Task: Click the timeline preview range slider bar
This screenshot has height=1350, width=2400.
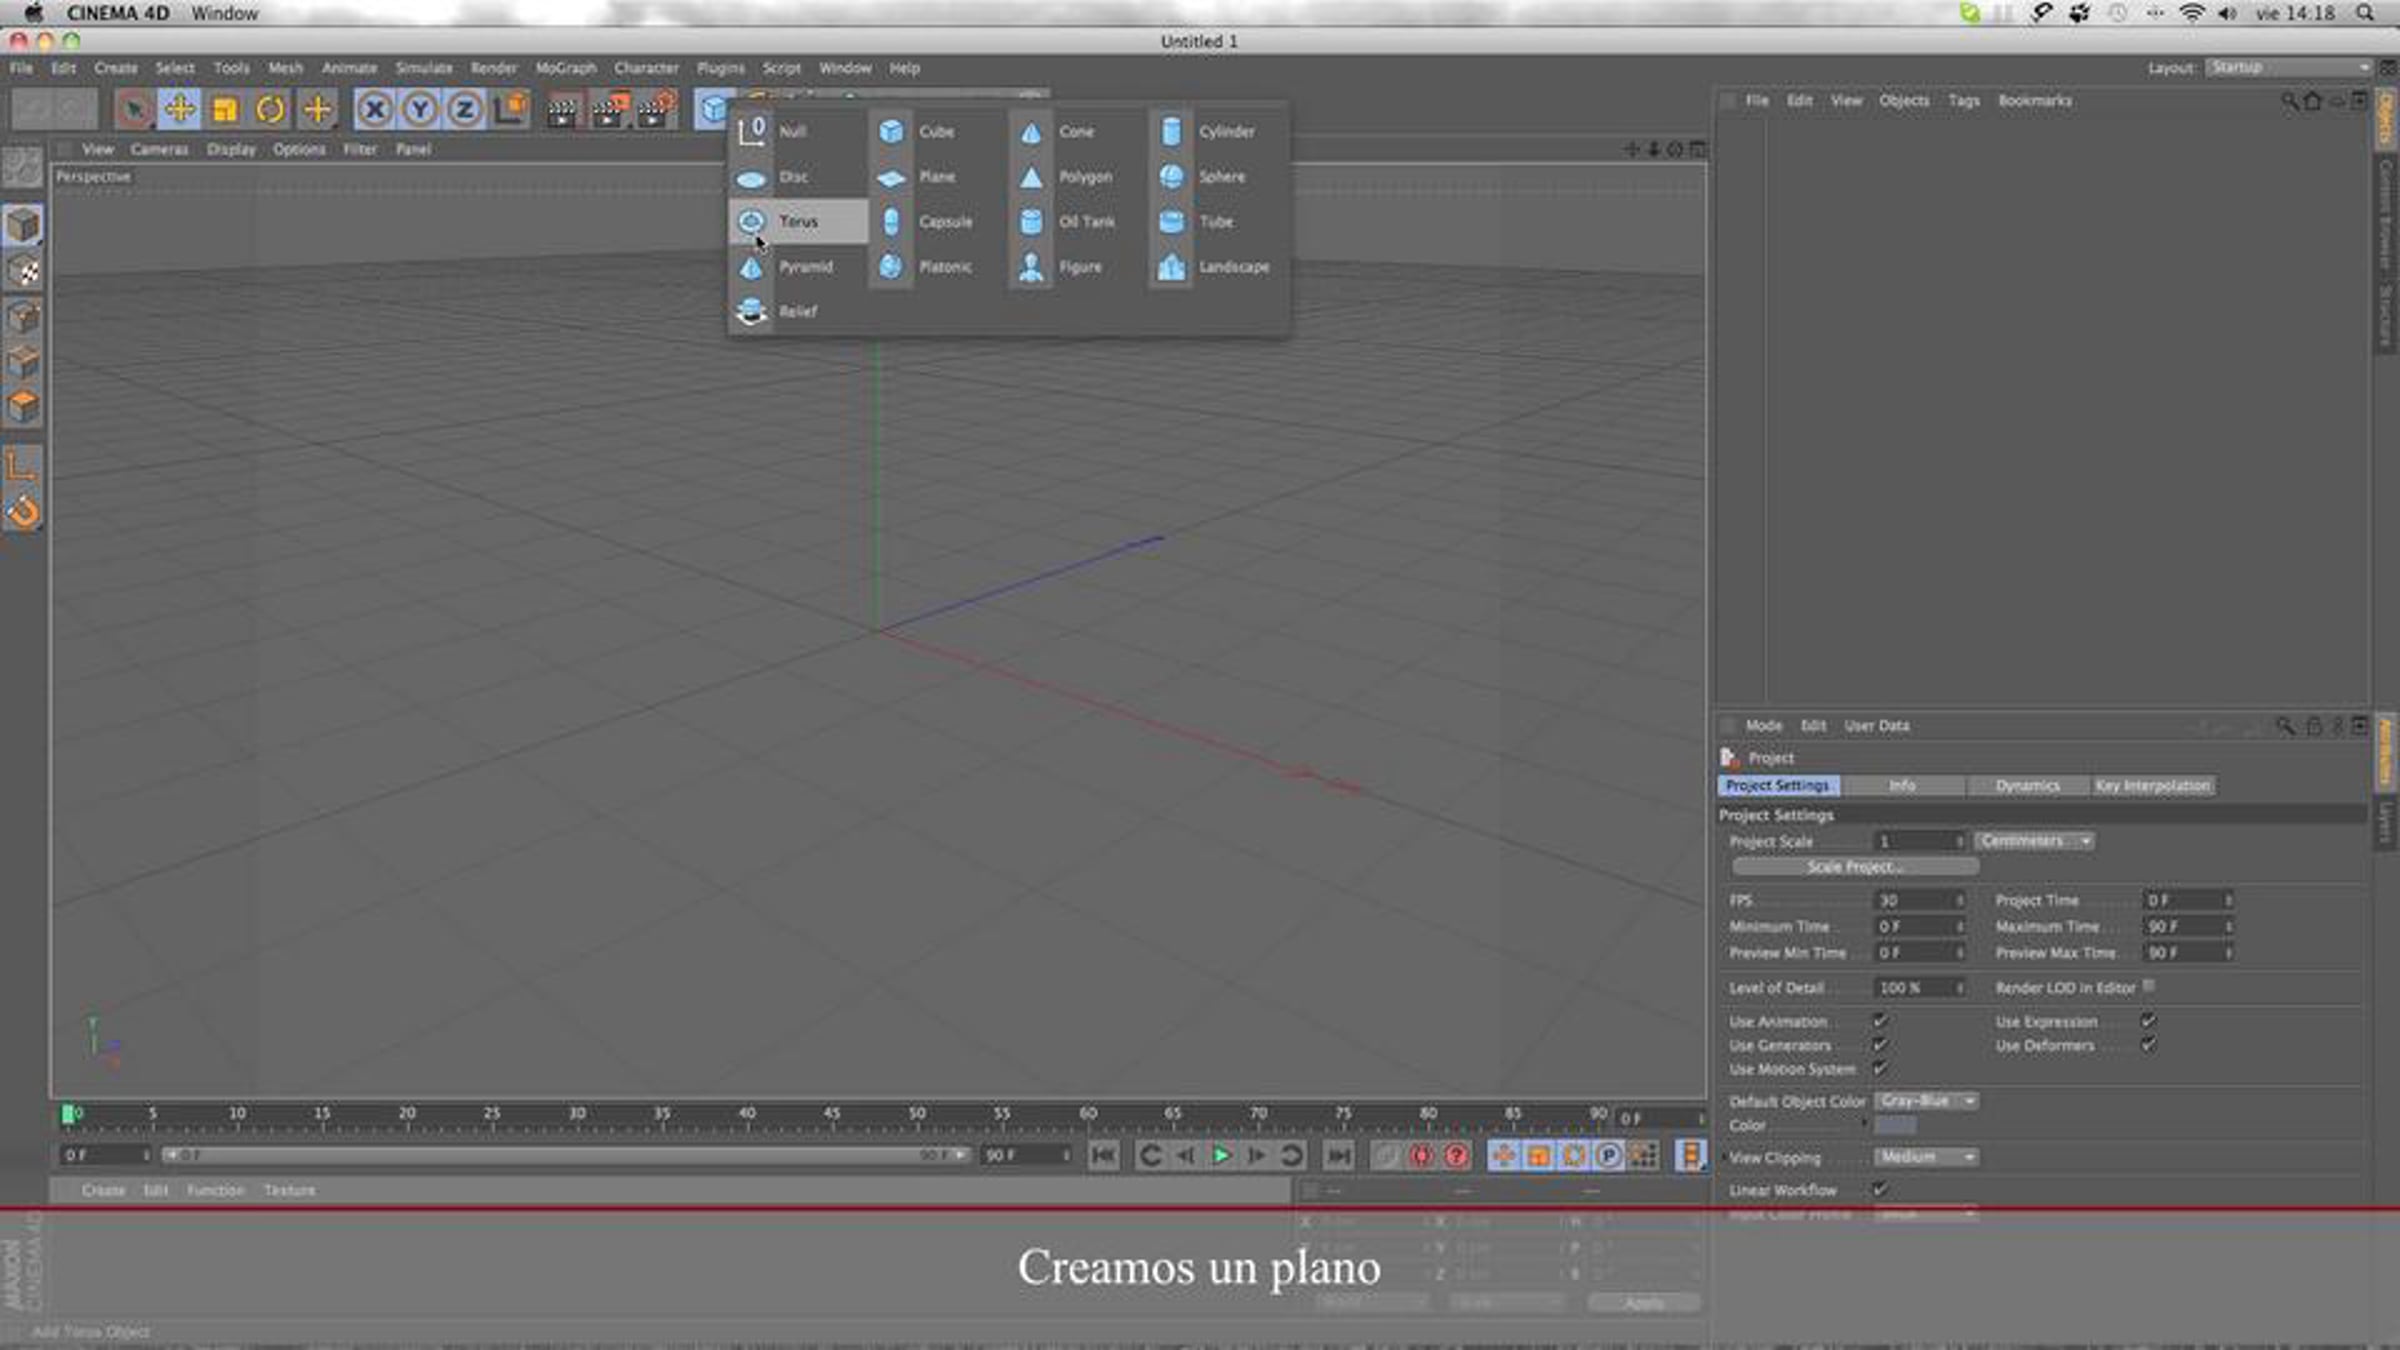Action: click(565, 1156)
